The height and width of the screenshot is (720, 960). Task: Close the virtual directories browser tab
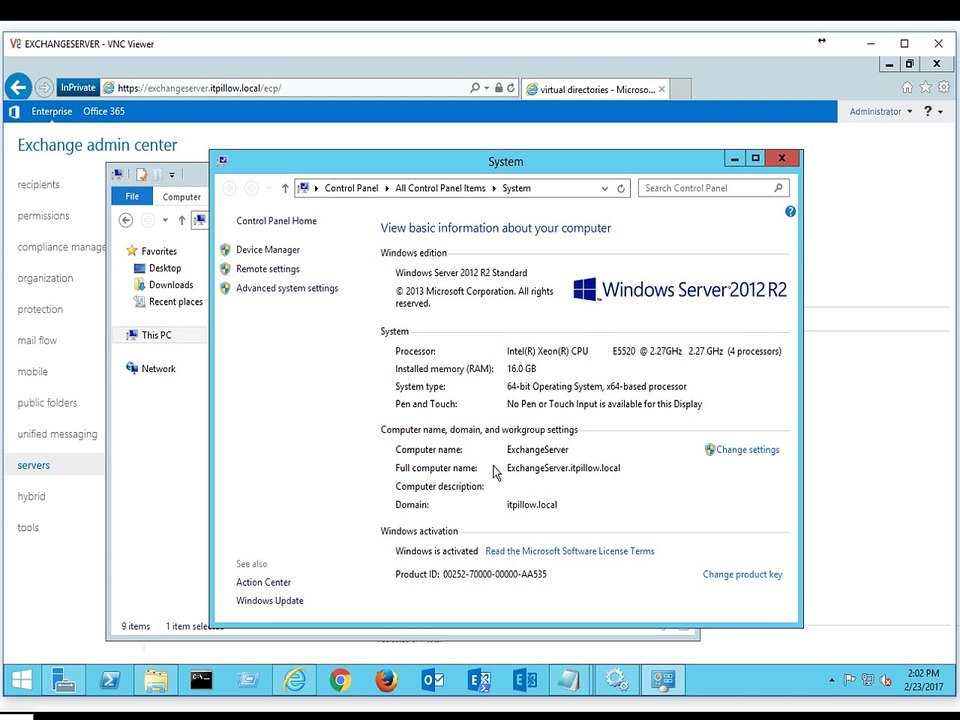(661, 89)
